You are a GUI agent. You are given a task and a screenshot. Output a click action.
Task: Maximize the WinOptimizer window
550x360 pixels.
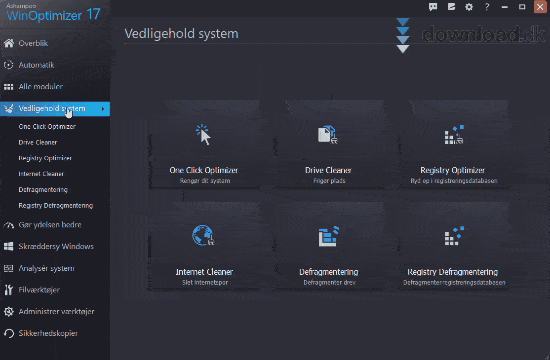(x=522, y=7)
